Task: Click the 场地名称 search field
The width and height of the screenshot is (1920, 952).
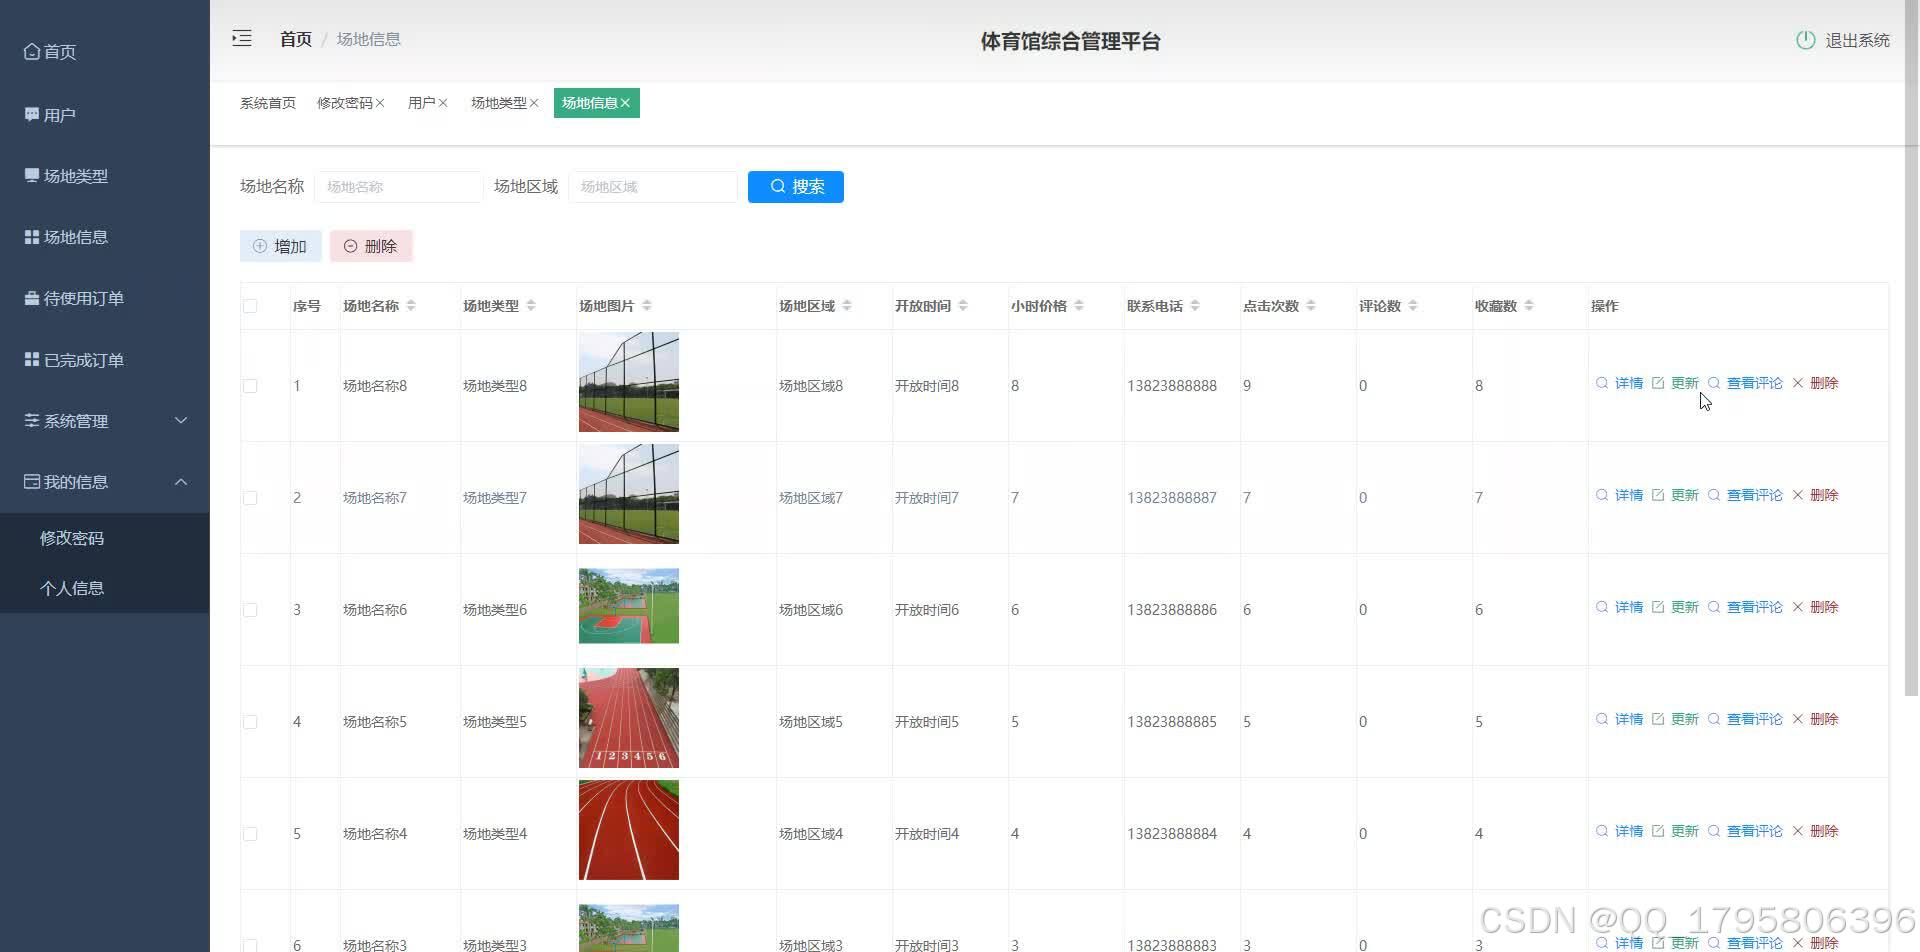Action: (x=399, y=187)
